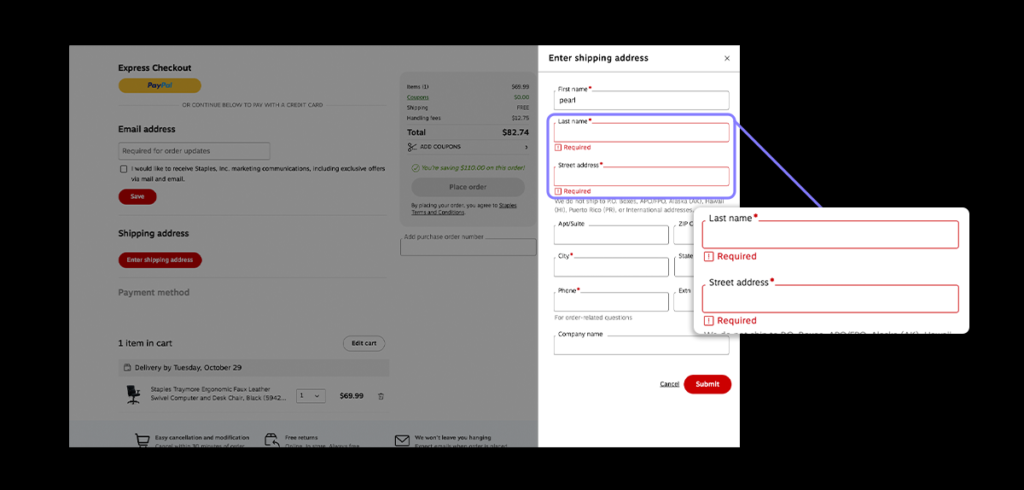Click the Cancel link in address panel
1024x490 pixels.
tap(669, 384)
